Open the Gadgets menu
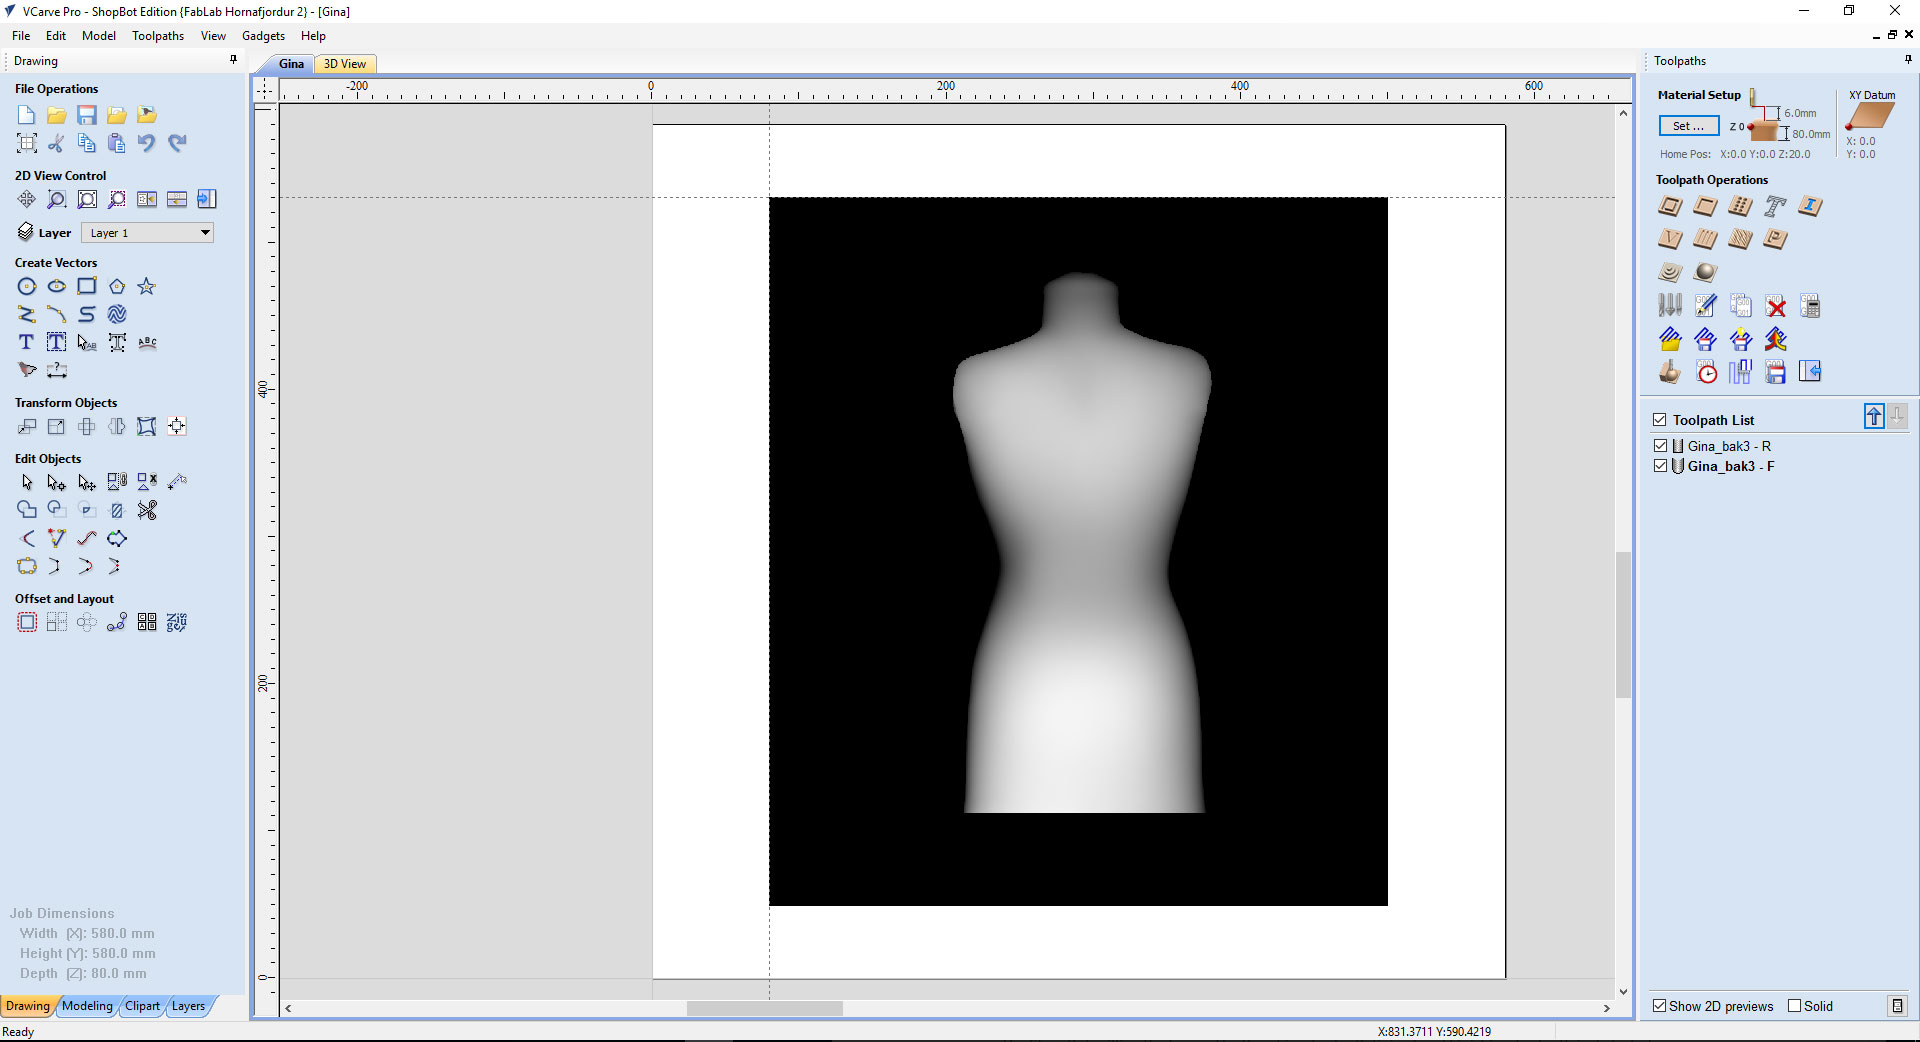The width and height of the screenshot is (1920, 1042). [263, 36]
